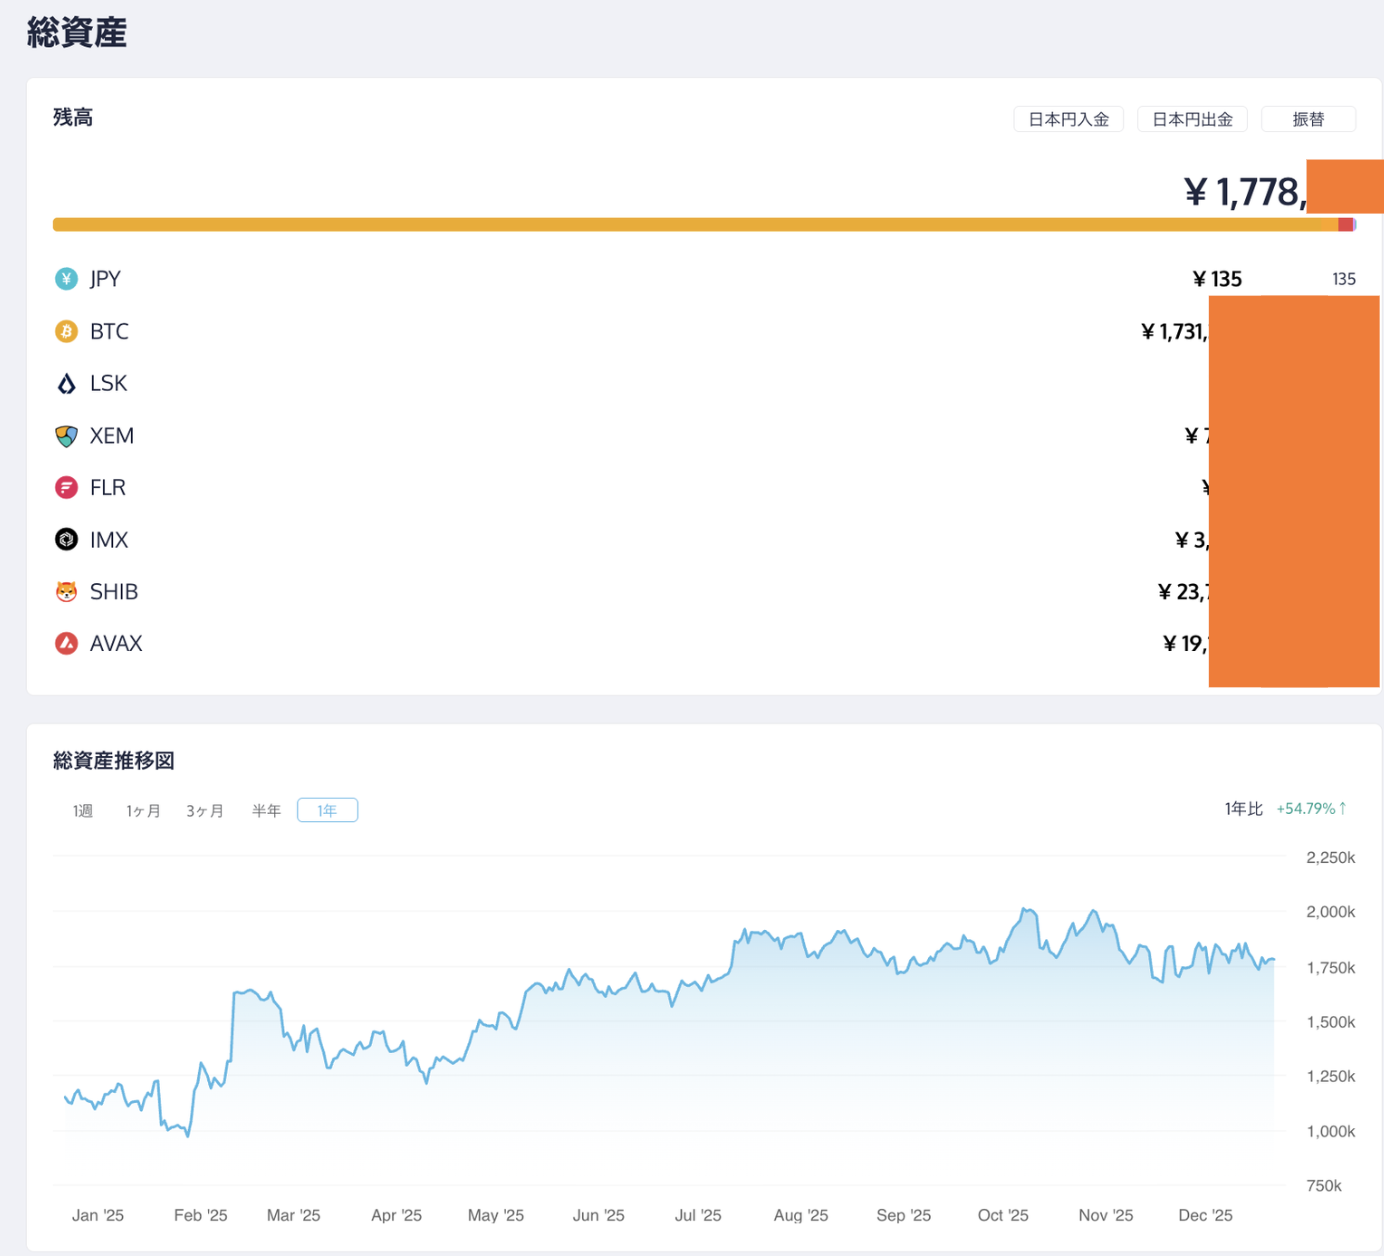Select the LSK Lisk icon
1384x1256 pixels.
[x=66, y=384]
